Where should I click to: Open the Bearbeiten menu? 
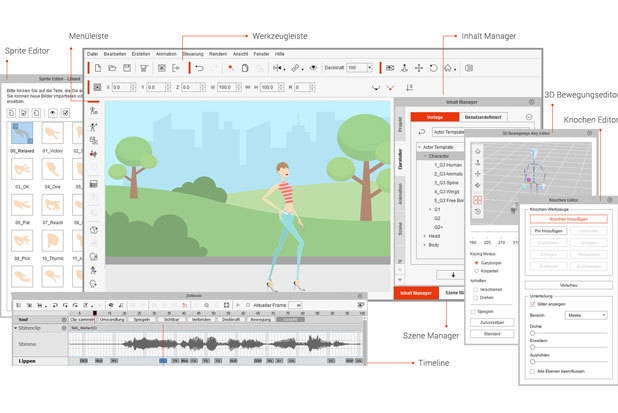click(x=115, y=54)
